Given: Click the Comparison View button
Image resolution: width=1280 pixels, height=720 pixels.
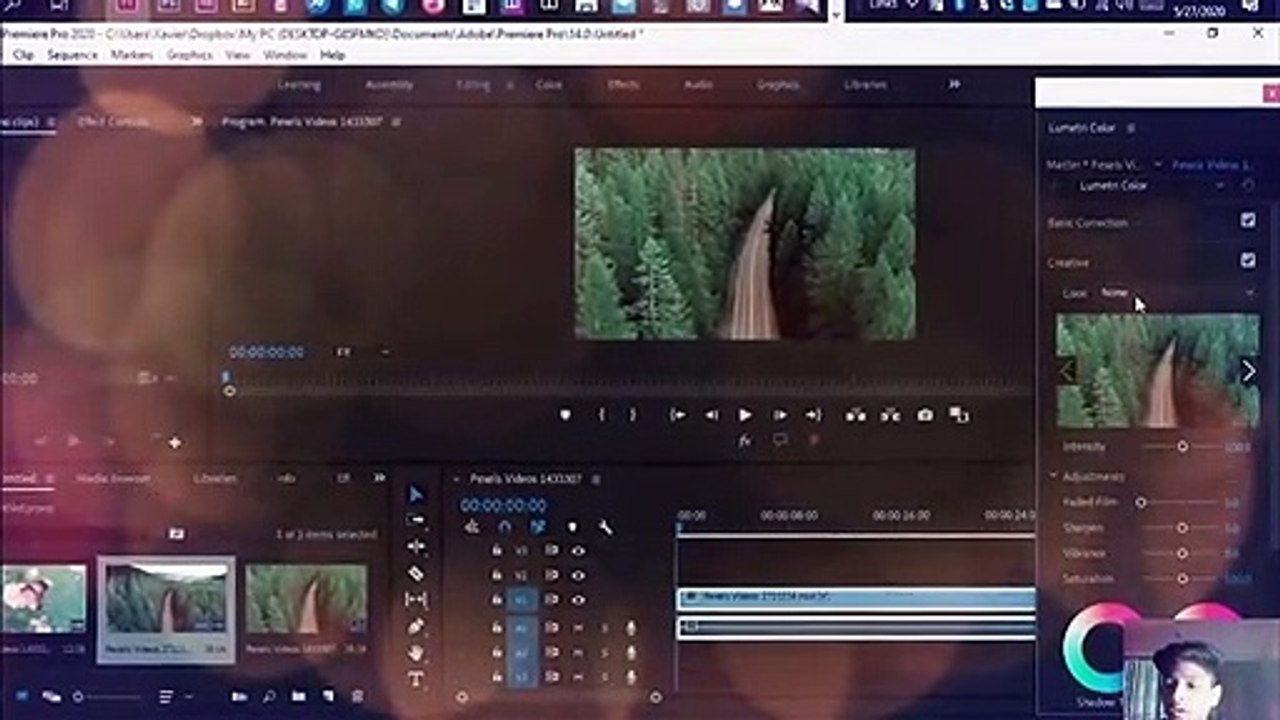Looking at the screenshot, I should point(959,415).
